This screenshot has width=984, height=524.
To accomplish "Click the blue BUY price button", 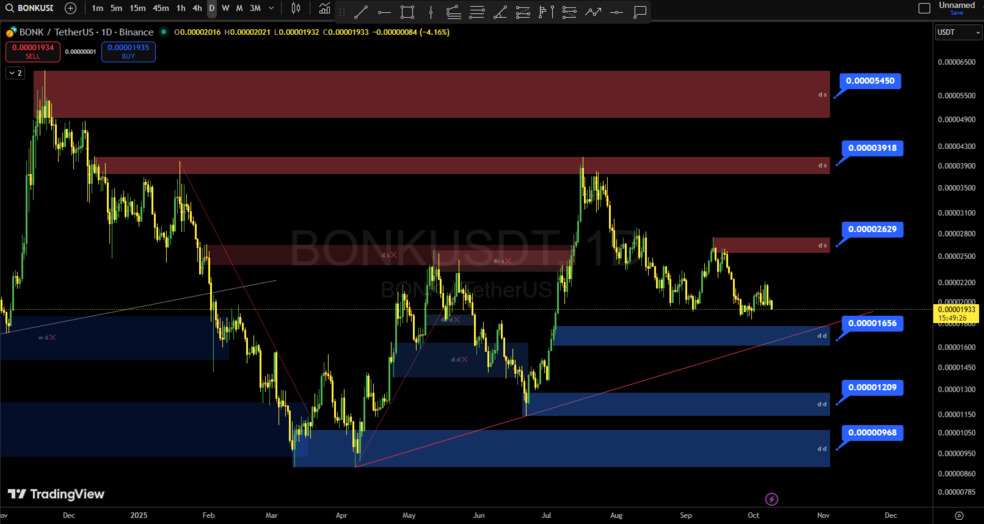I will click(x=128, y=51).
